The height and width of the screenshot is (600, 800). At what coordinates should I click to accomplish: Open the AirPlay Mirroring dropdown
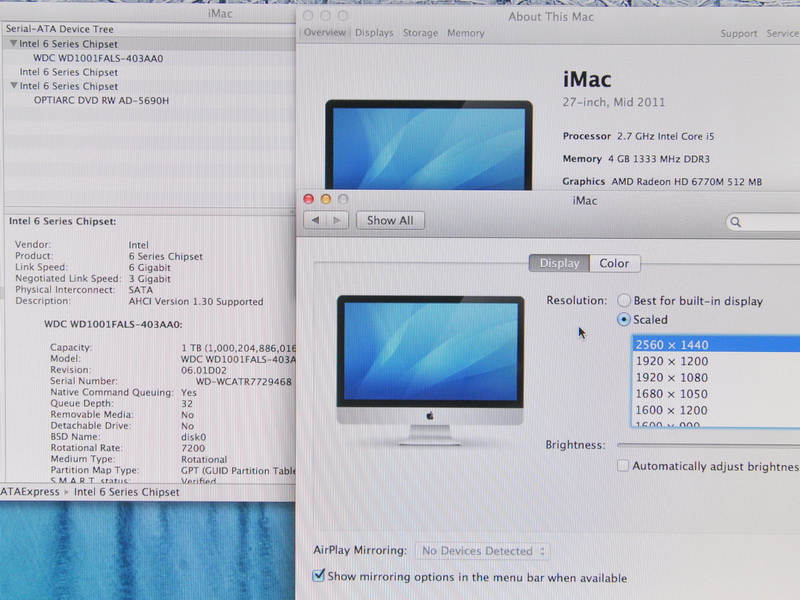pyautogui.click(x=482, y=551)
